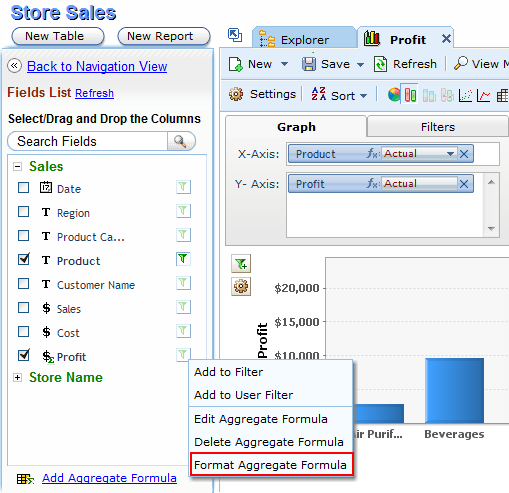
Task: Check the Region field checkbox
Action: tap(23, 212)
